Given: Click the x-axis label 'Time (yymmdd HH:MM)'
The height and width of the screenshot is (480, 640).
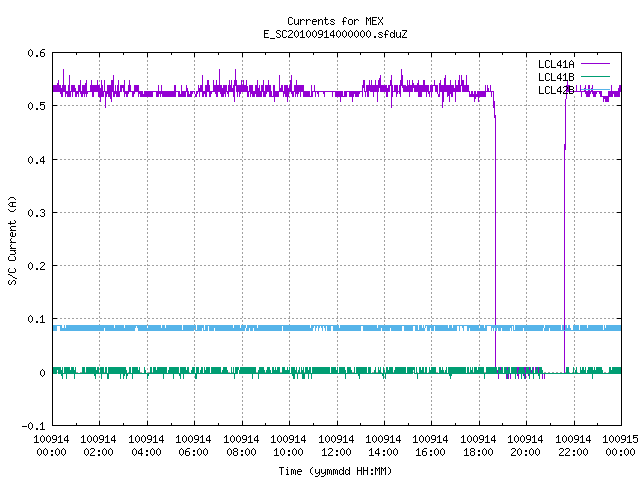Looking at the screenshot, I should (x=335, y=471).
